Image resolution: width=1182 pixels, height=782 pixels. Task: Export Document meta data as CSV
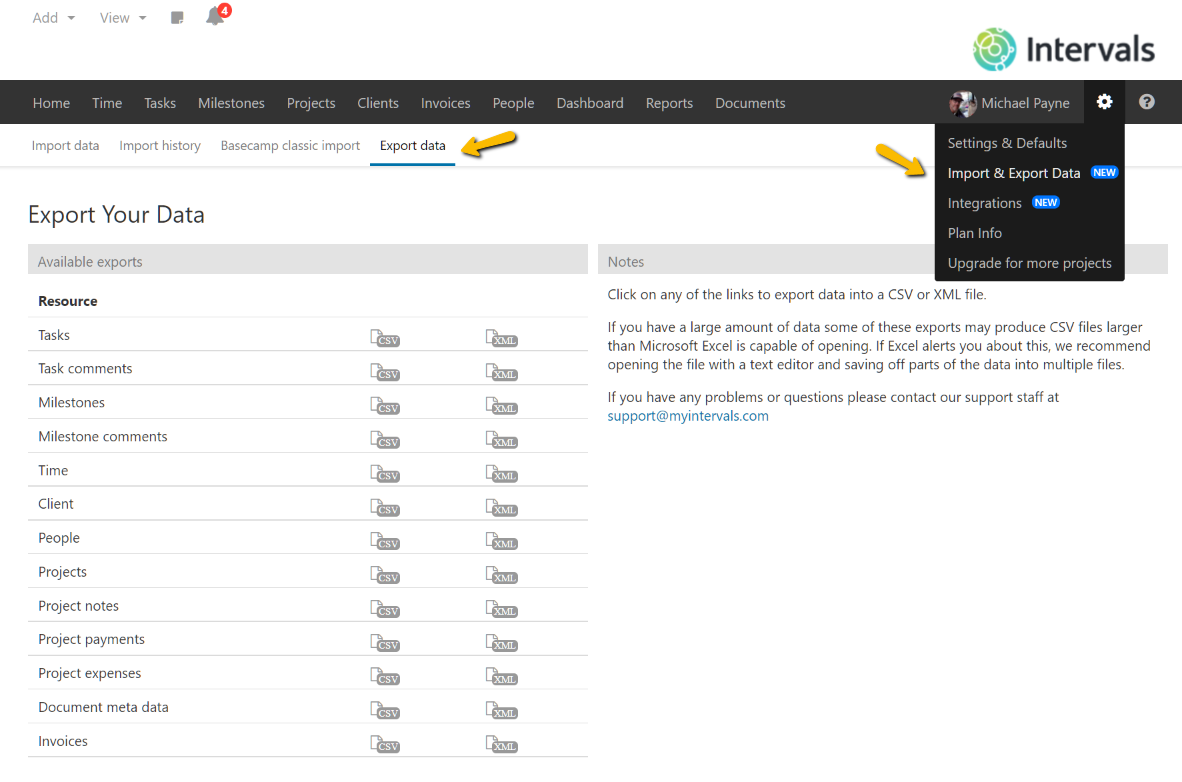click(384, 711)
